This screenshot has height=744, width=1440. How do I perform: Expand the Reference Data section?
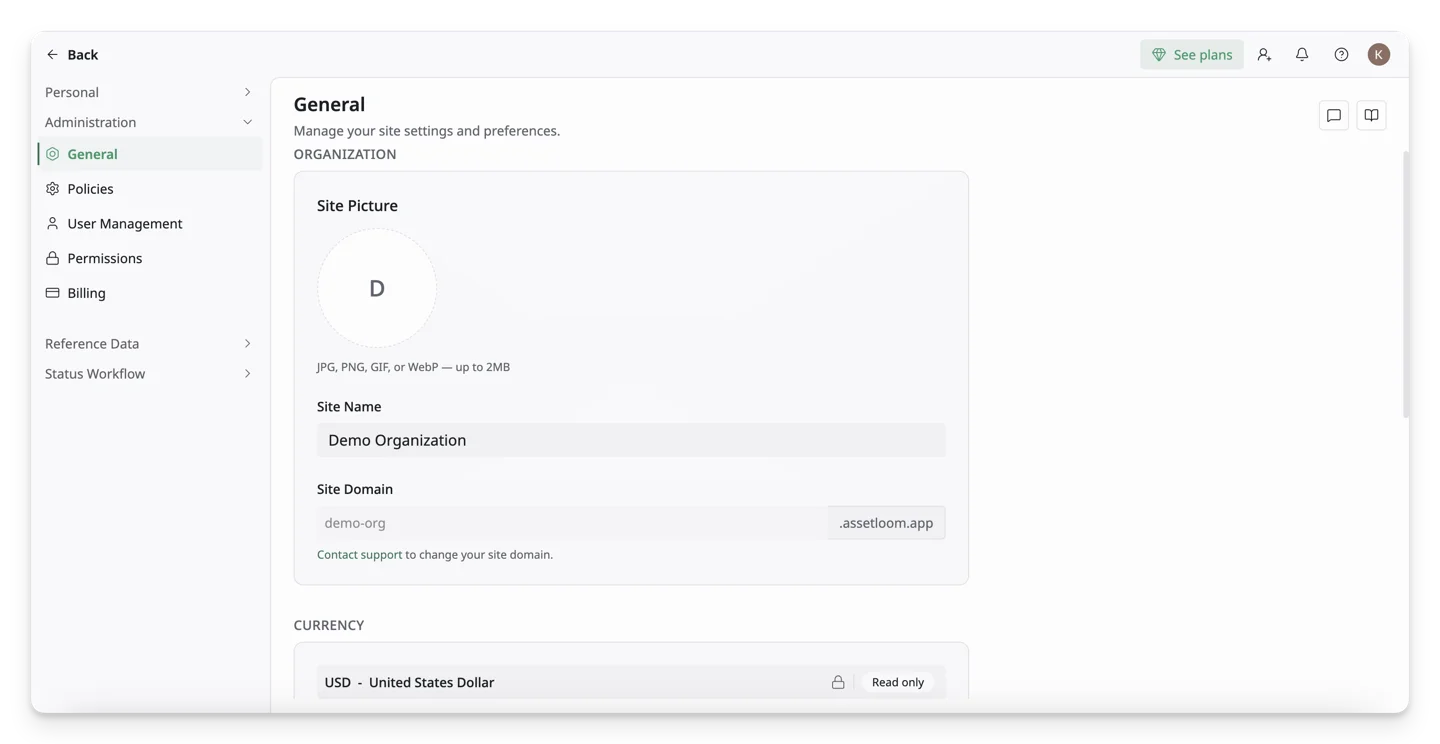pos(148,343)
